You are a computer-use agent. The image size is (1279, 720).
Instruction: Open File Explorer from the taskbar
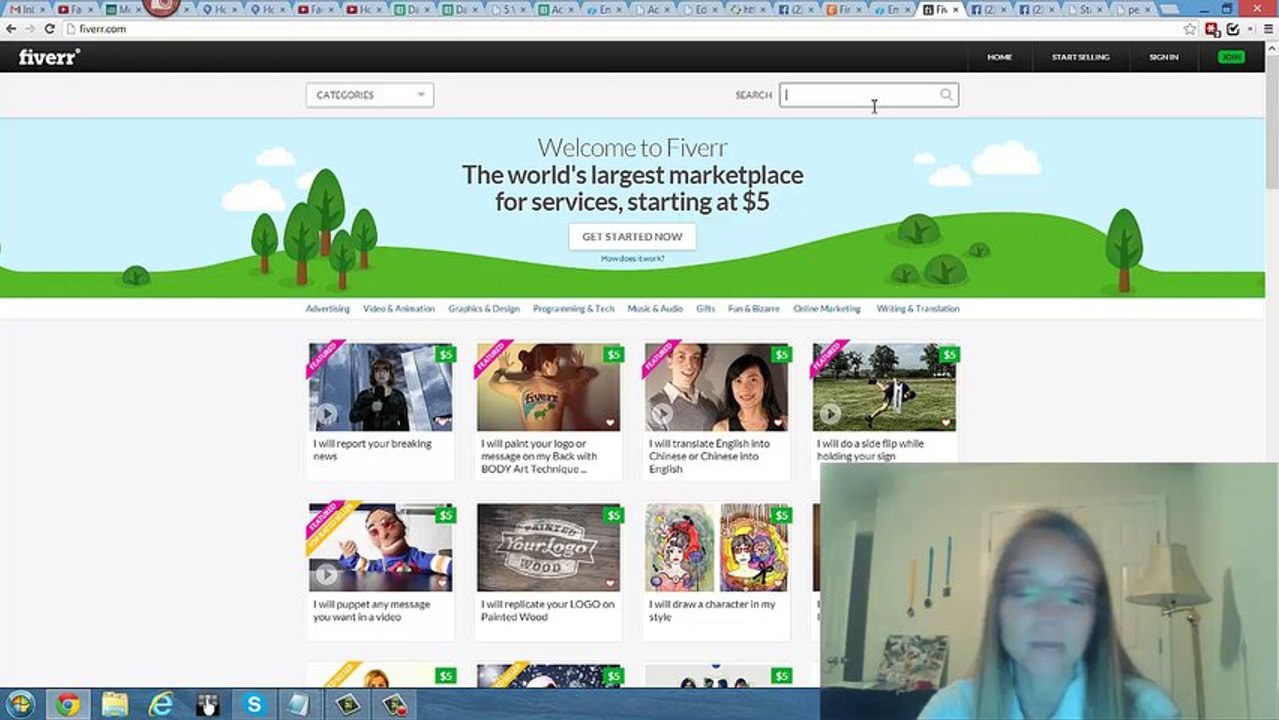[x=114, y=704]
